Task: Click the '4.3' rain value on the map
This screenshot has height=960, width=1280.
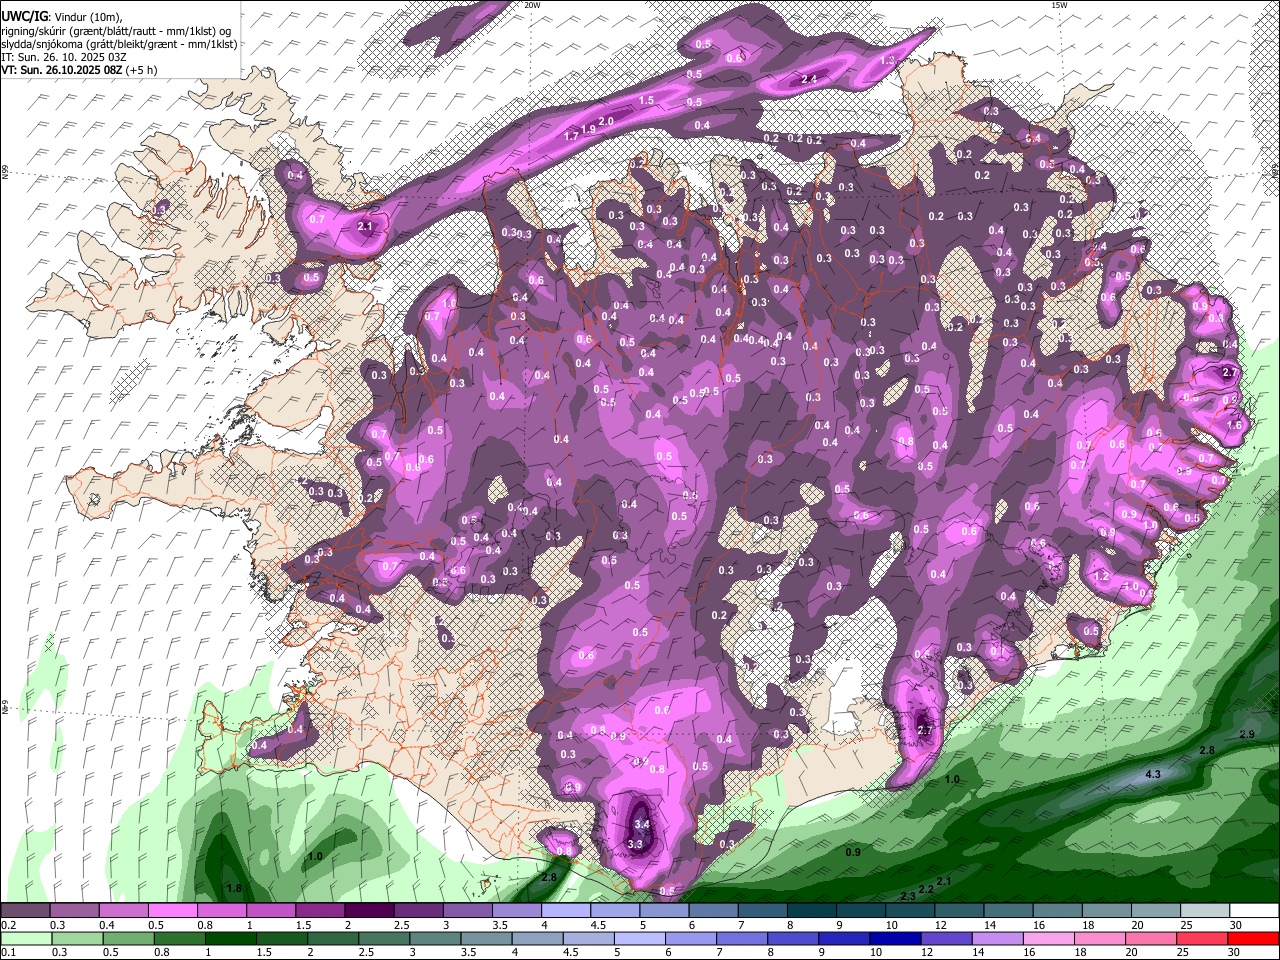Action: (x=1152, y=774)
